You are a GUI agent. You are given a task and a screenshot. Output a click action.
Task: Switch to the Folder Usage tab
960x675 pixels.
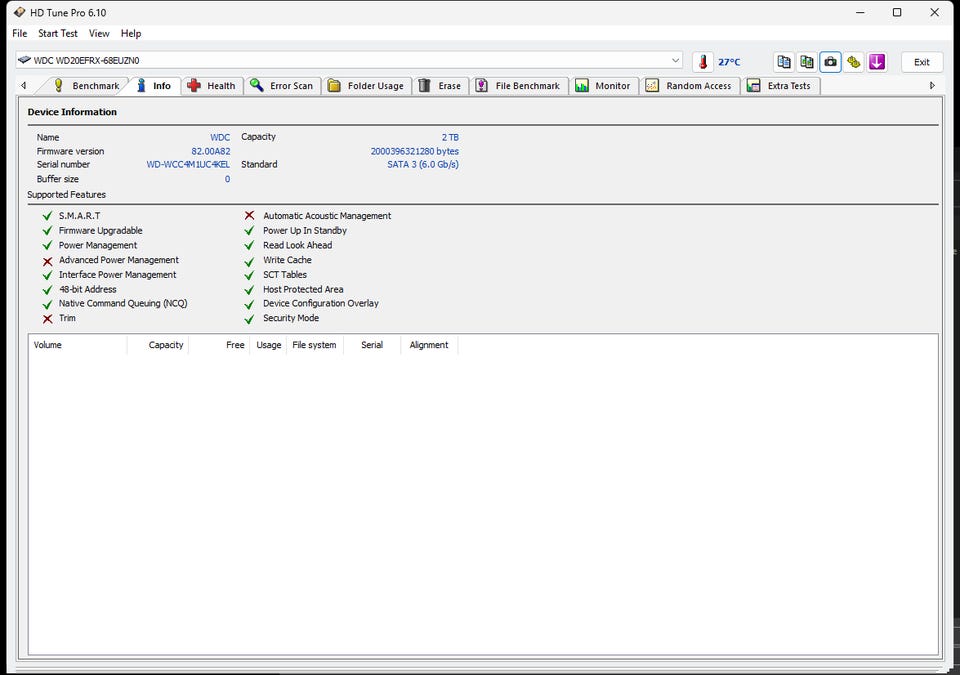pyautogui.click(x=367, y=86)
